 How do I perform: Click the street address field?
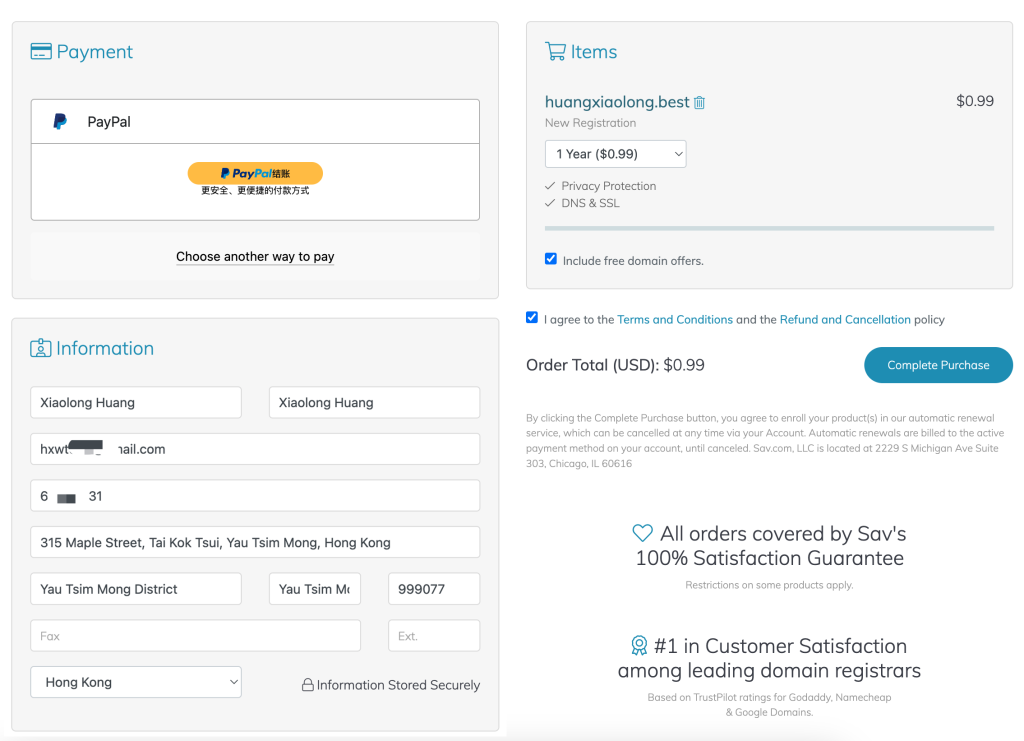255,542
